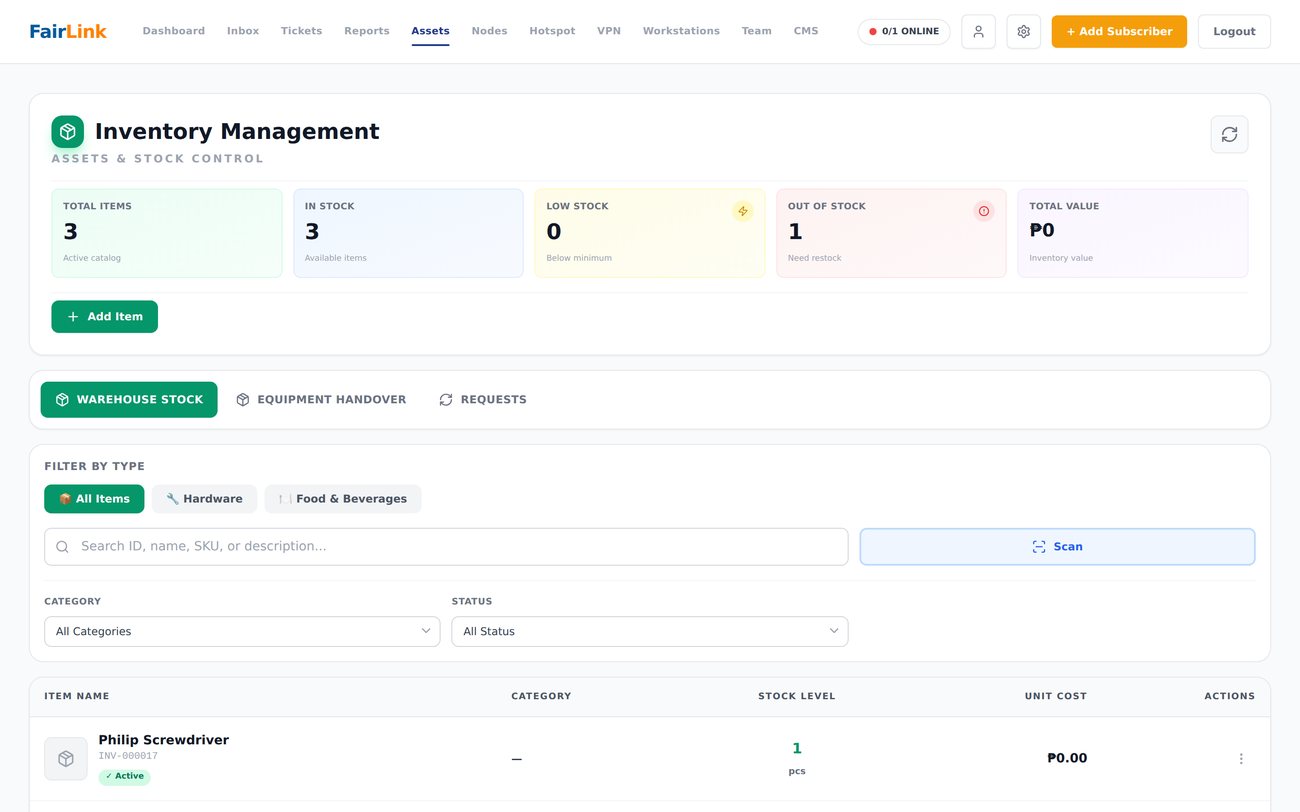The width and height of the screenshot is (1300, 812).
Task: Click the magnifier icon in search field
Action: 63,547
